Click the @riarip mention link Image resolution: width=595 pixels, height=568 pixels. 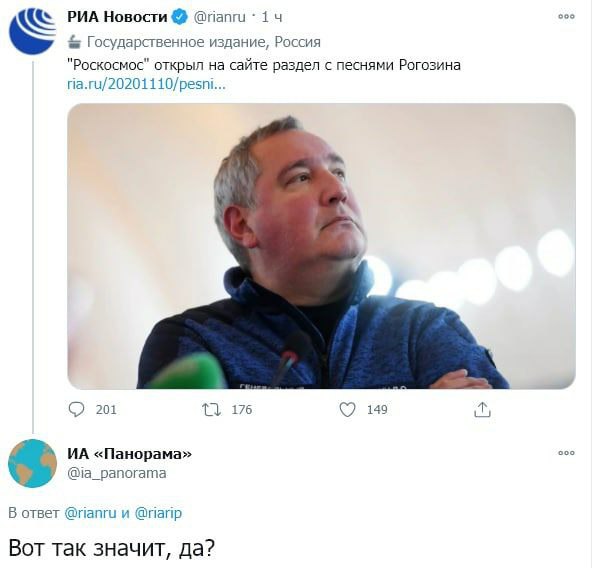pyautogui.click(x=158, y=513)
